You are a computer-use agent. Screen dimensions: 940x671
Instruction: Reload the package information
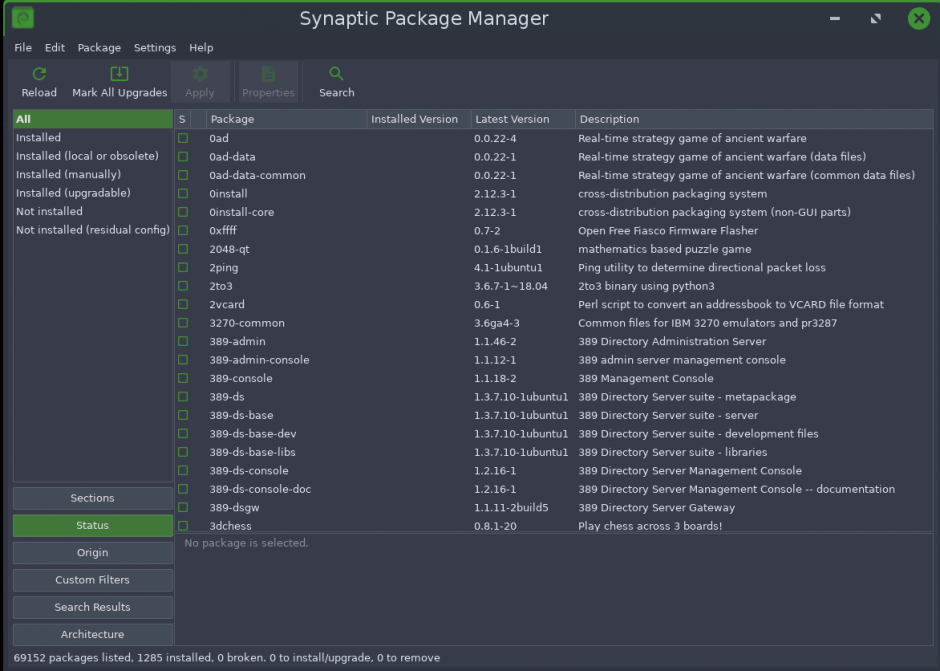click(x=39, y=80)
